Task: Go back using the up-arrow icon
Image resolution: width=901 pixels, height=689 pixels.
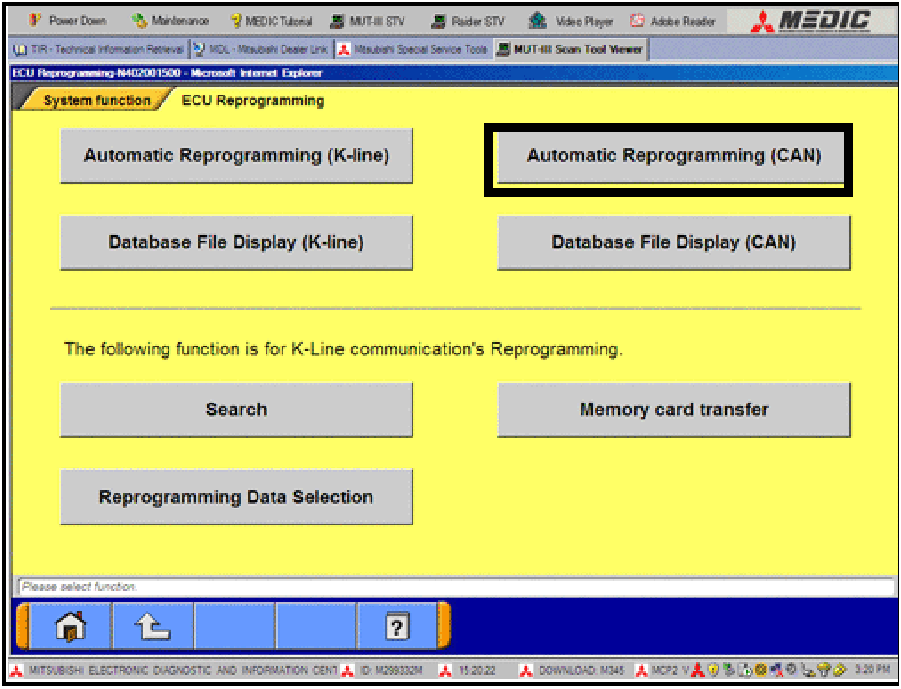Action: 151,627
